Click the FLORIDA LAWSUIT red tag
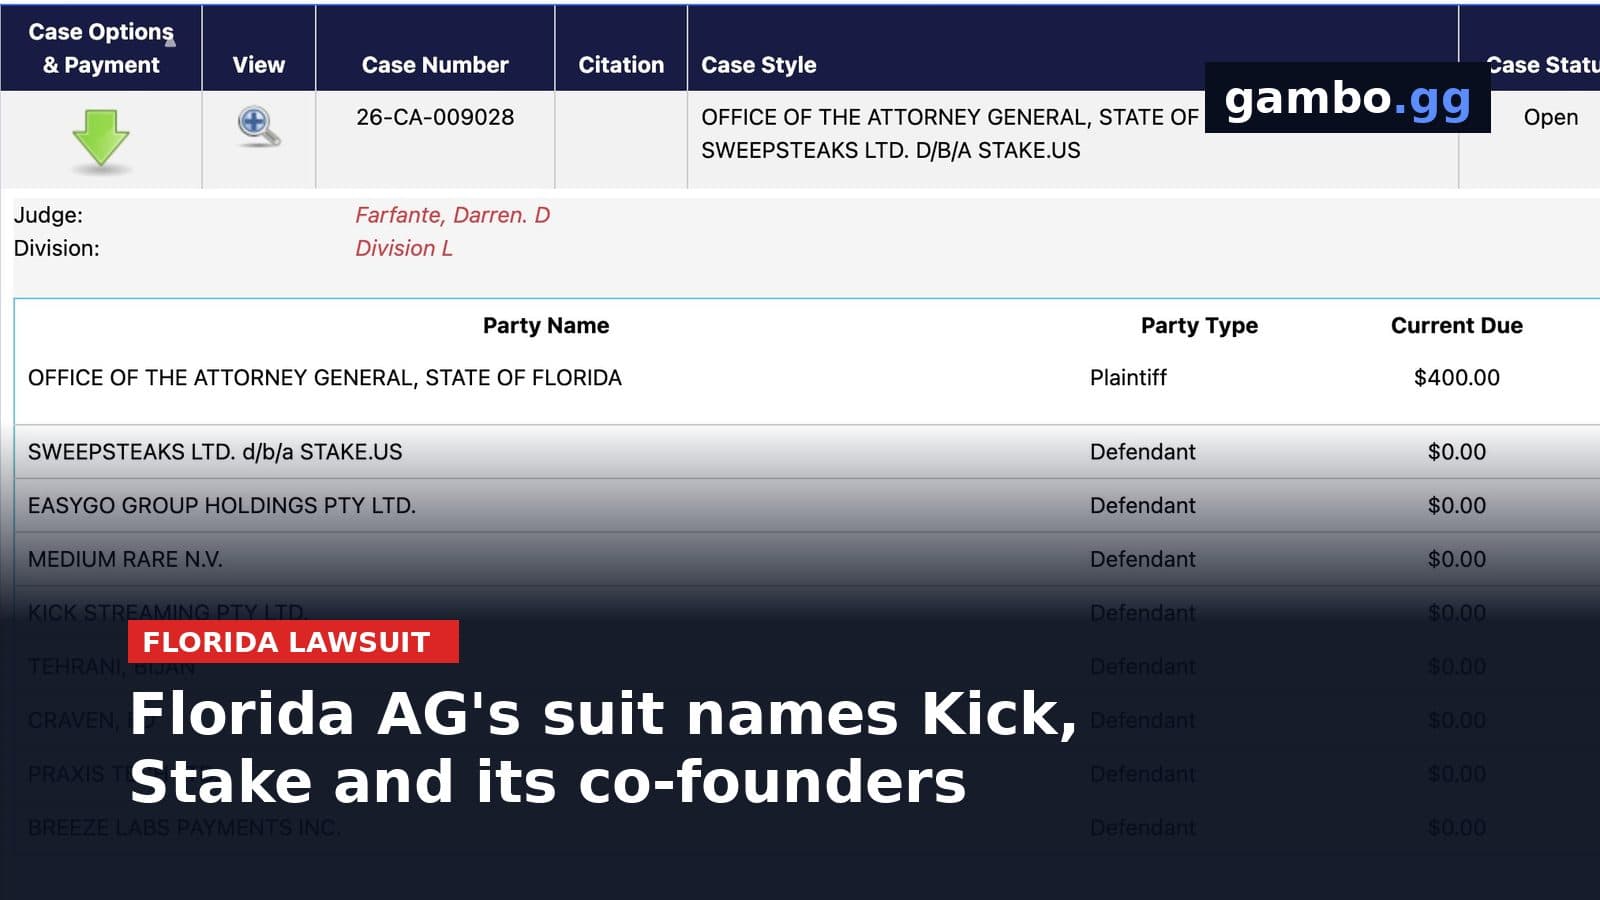 pyautogui.click(x=293, y=642)
